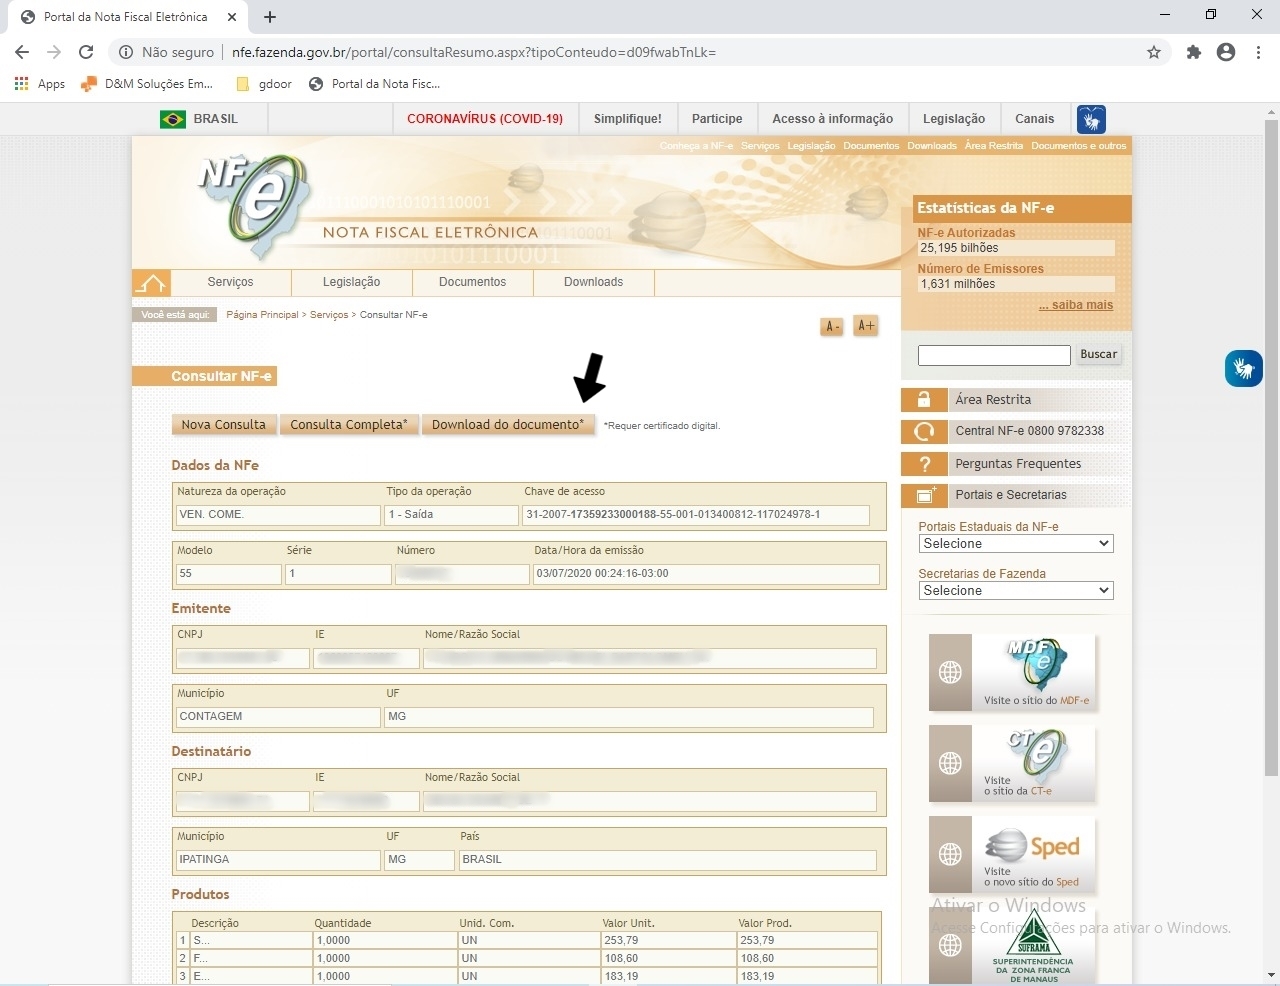
Task: Open Simplifique! in government bar
Action: coord(627,119)
